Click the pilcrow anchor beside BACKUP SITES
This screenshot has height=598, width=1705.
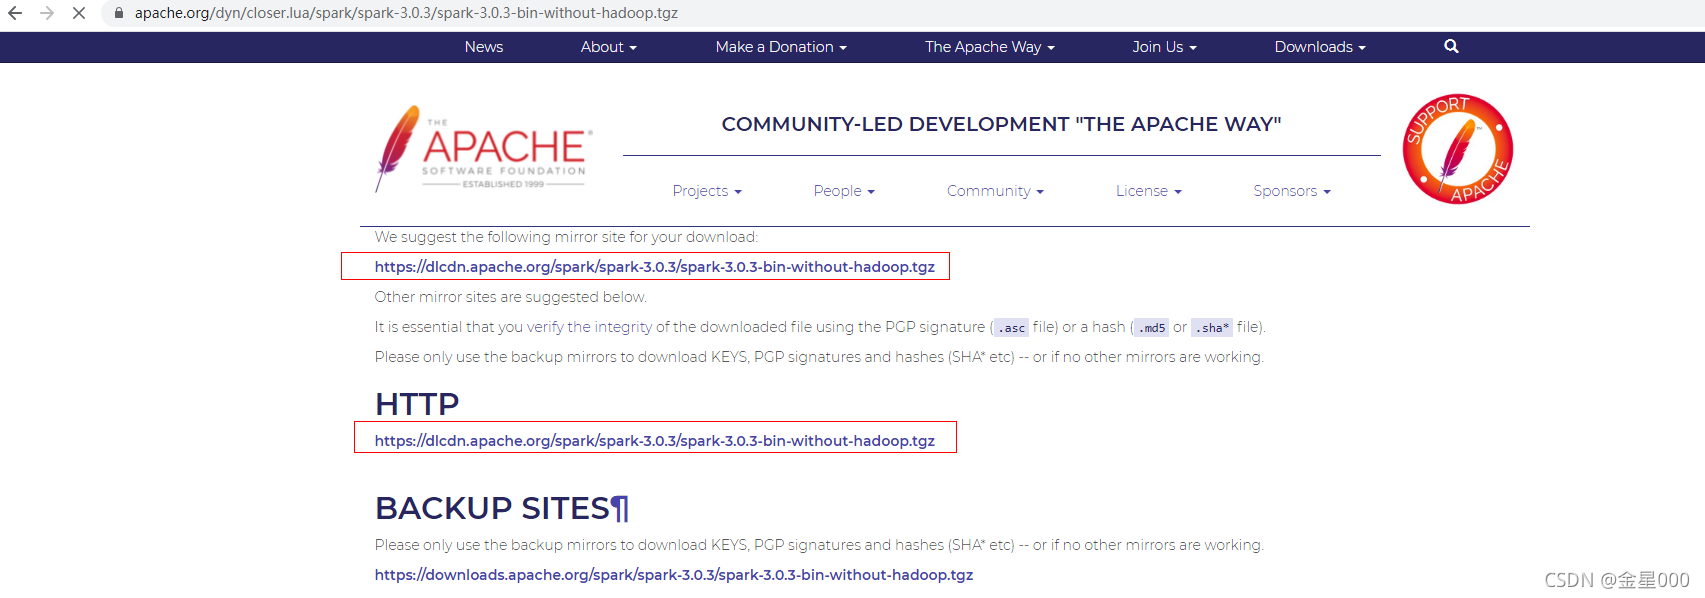(621, 508)
